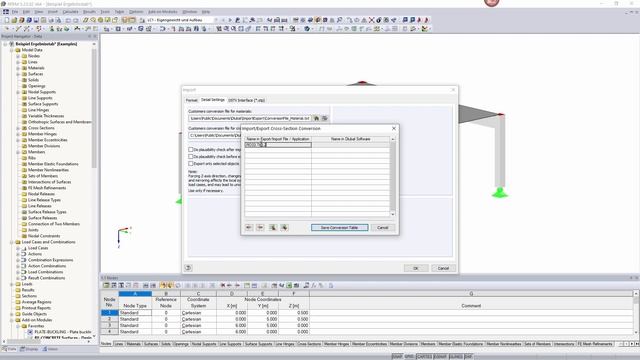Toggle DXF in status bar

click(468, 357)
